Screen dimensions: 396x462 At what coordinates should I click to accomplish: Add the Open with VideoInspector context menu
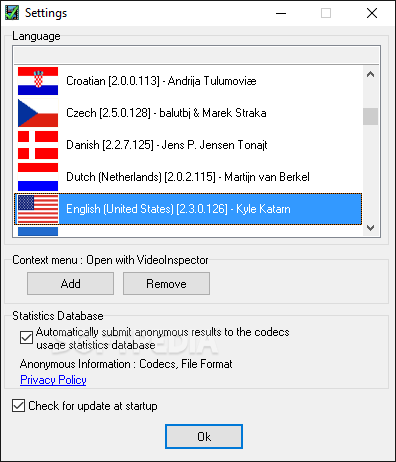click(70, 284)
